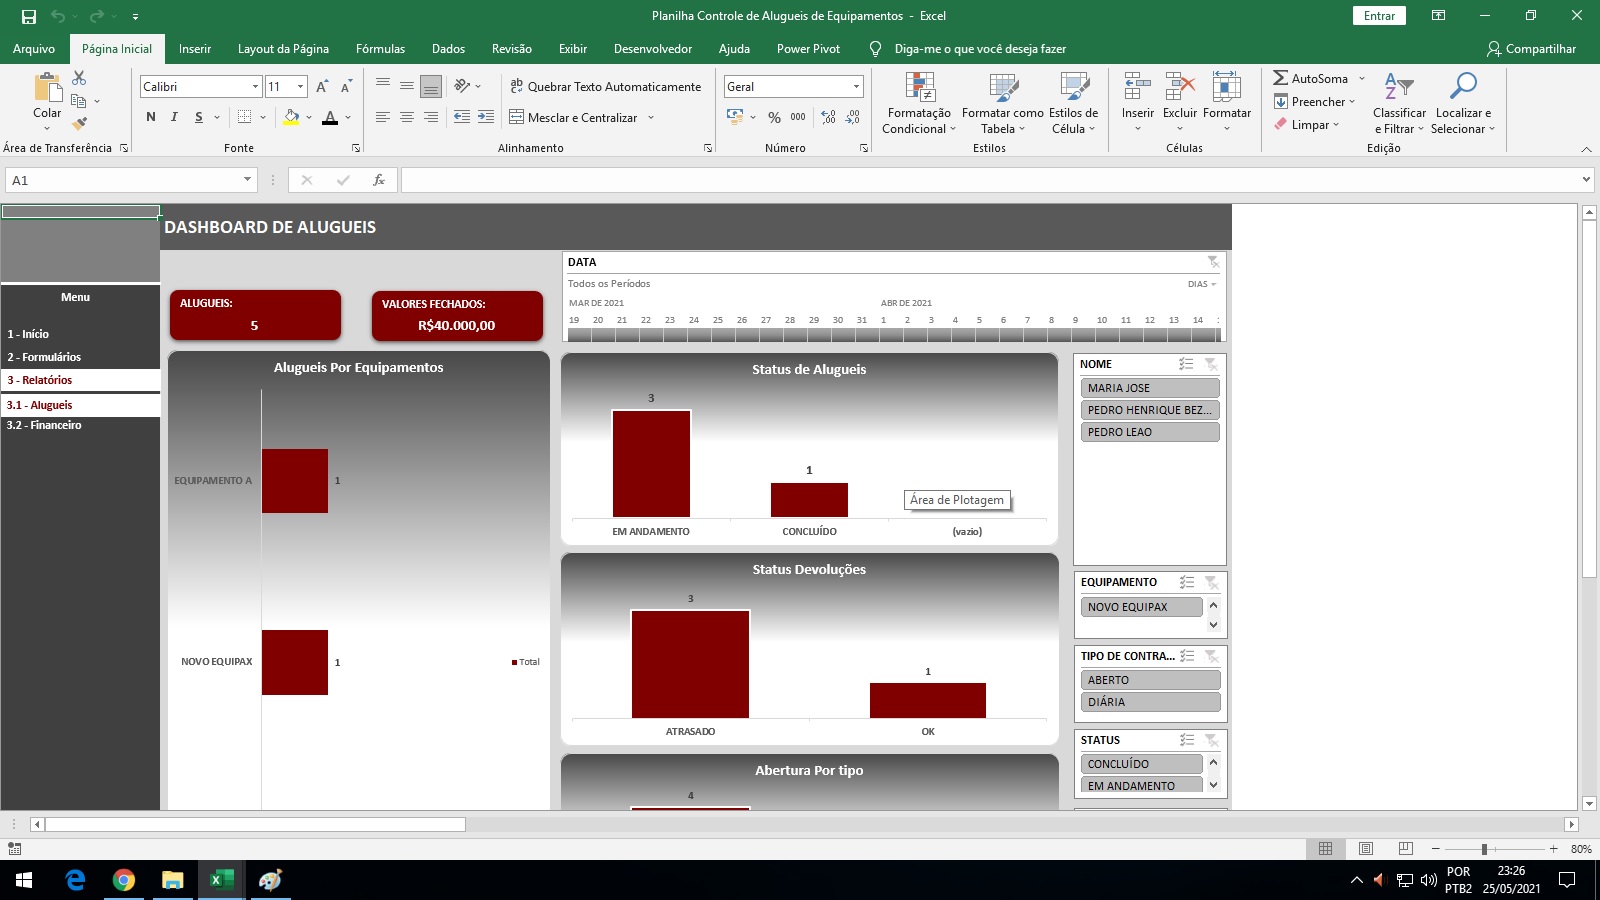Increase indent in Alinhamento group
The height and width of the screenshot is (900, 1600).
(486, 117)
